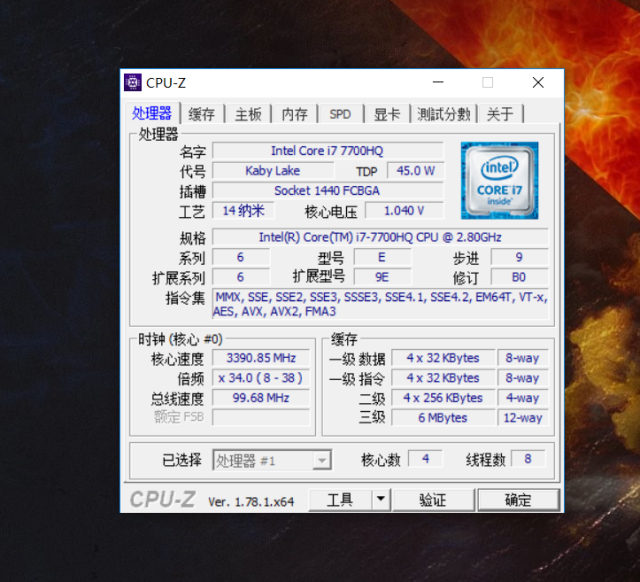
Task: Open the 内存 tab
Action: pos(295,114)
